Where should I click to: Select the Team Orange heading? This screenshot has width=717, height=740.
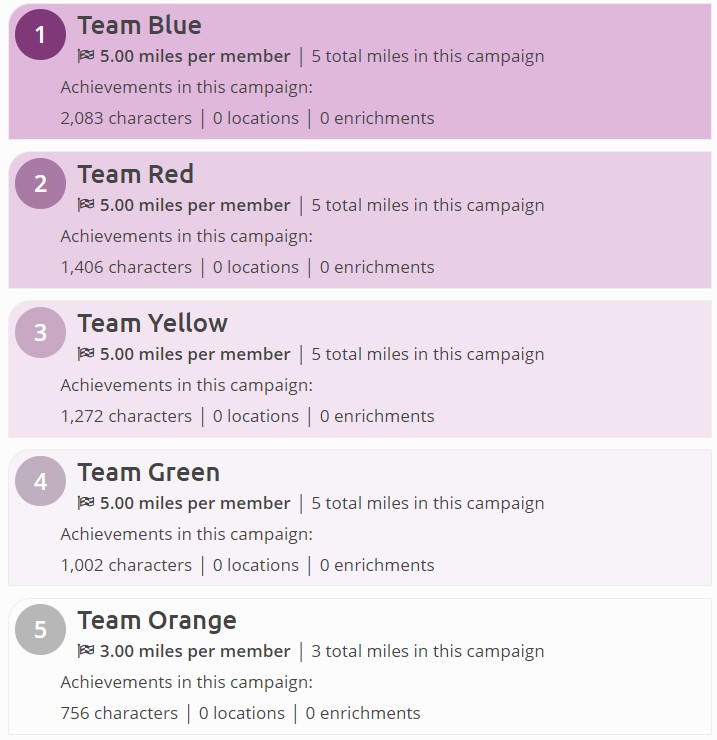tap(157, 621)
